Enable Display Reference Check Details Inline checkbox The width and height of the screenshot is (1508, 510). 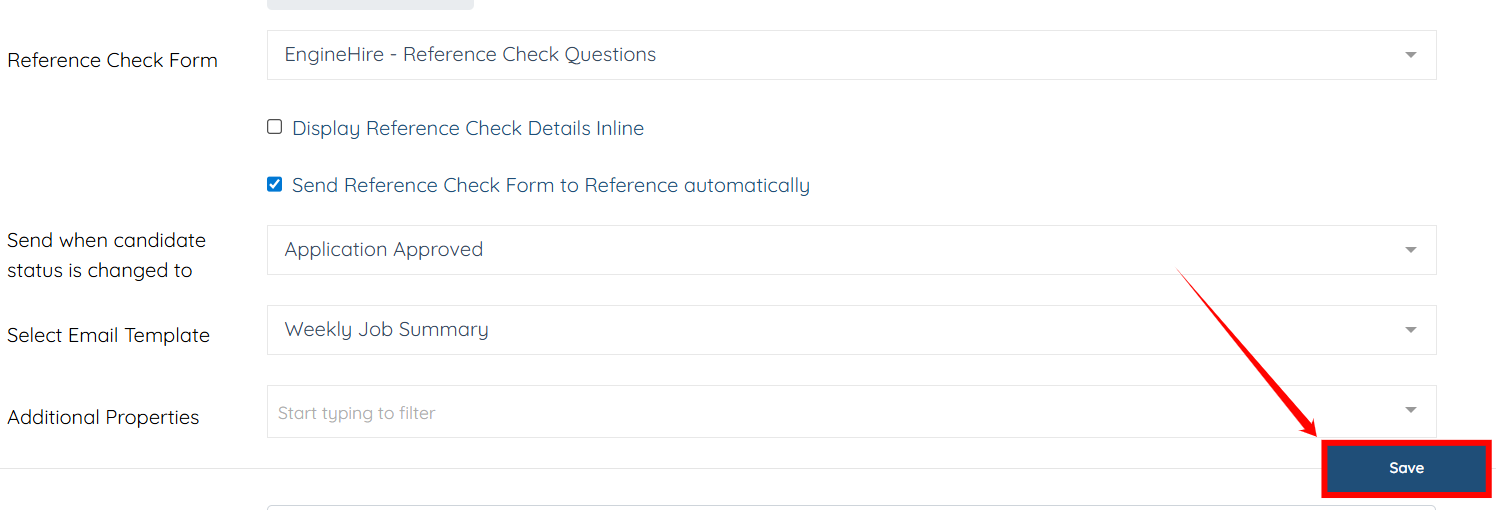tap(275, 127)
